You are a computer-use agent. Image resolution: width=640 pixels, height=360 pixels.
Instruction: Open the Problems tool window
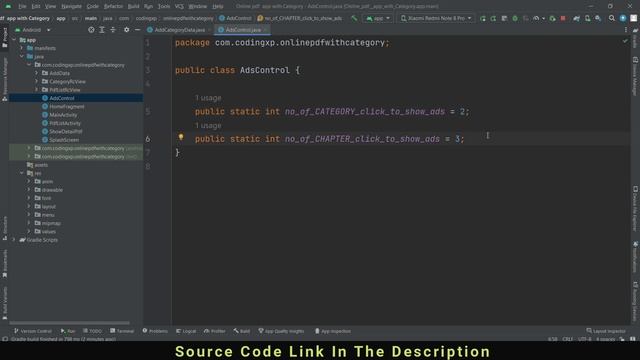point(155,331)
